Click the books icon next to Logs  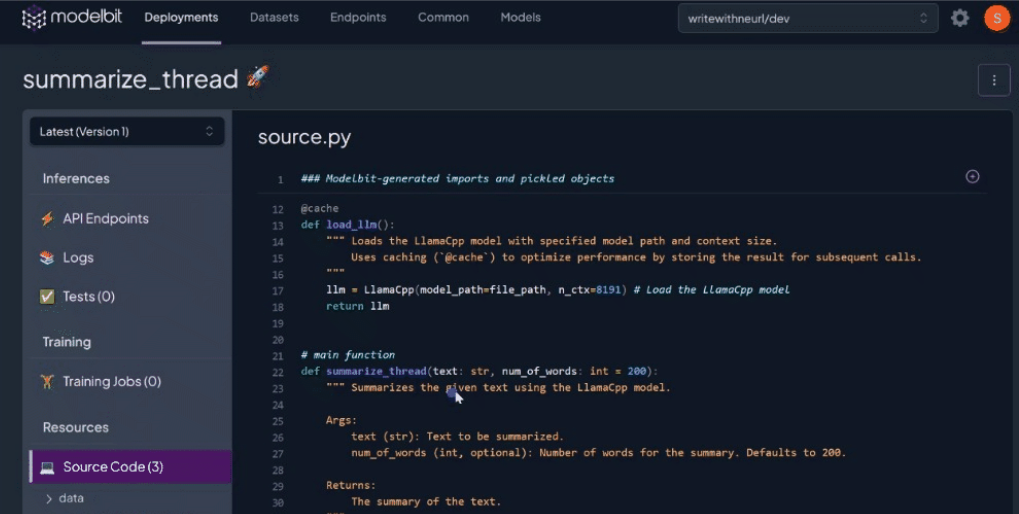[x=47, y=258]
